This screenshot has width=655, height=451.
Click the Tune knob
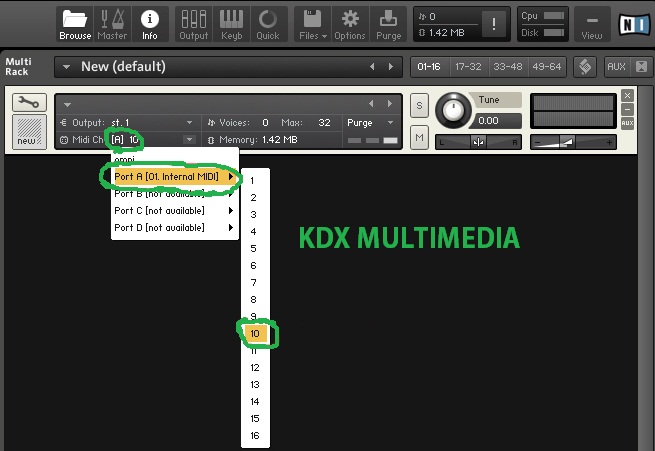[453, 111]
